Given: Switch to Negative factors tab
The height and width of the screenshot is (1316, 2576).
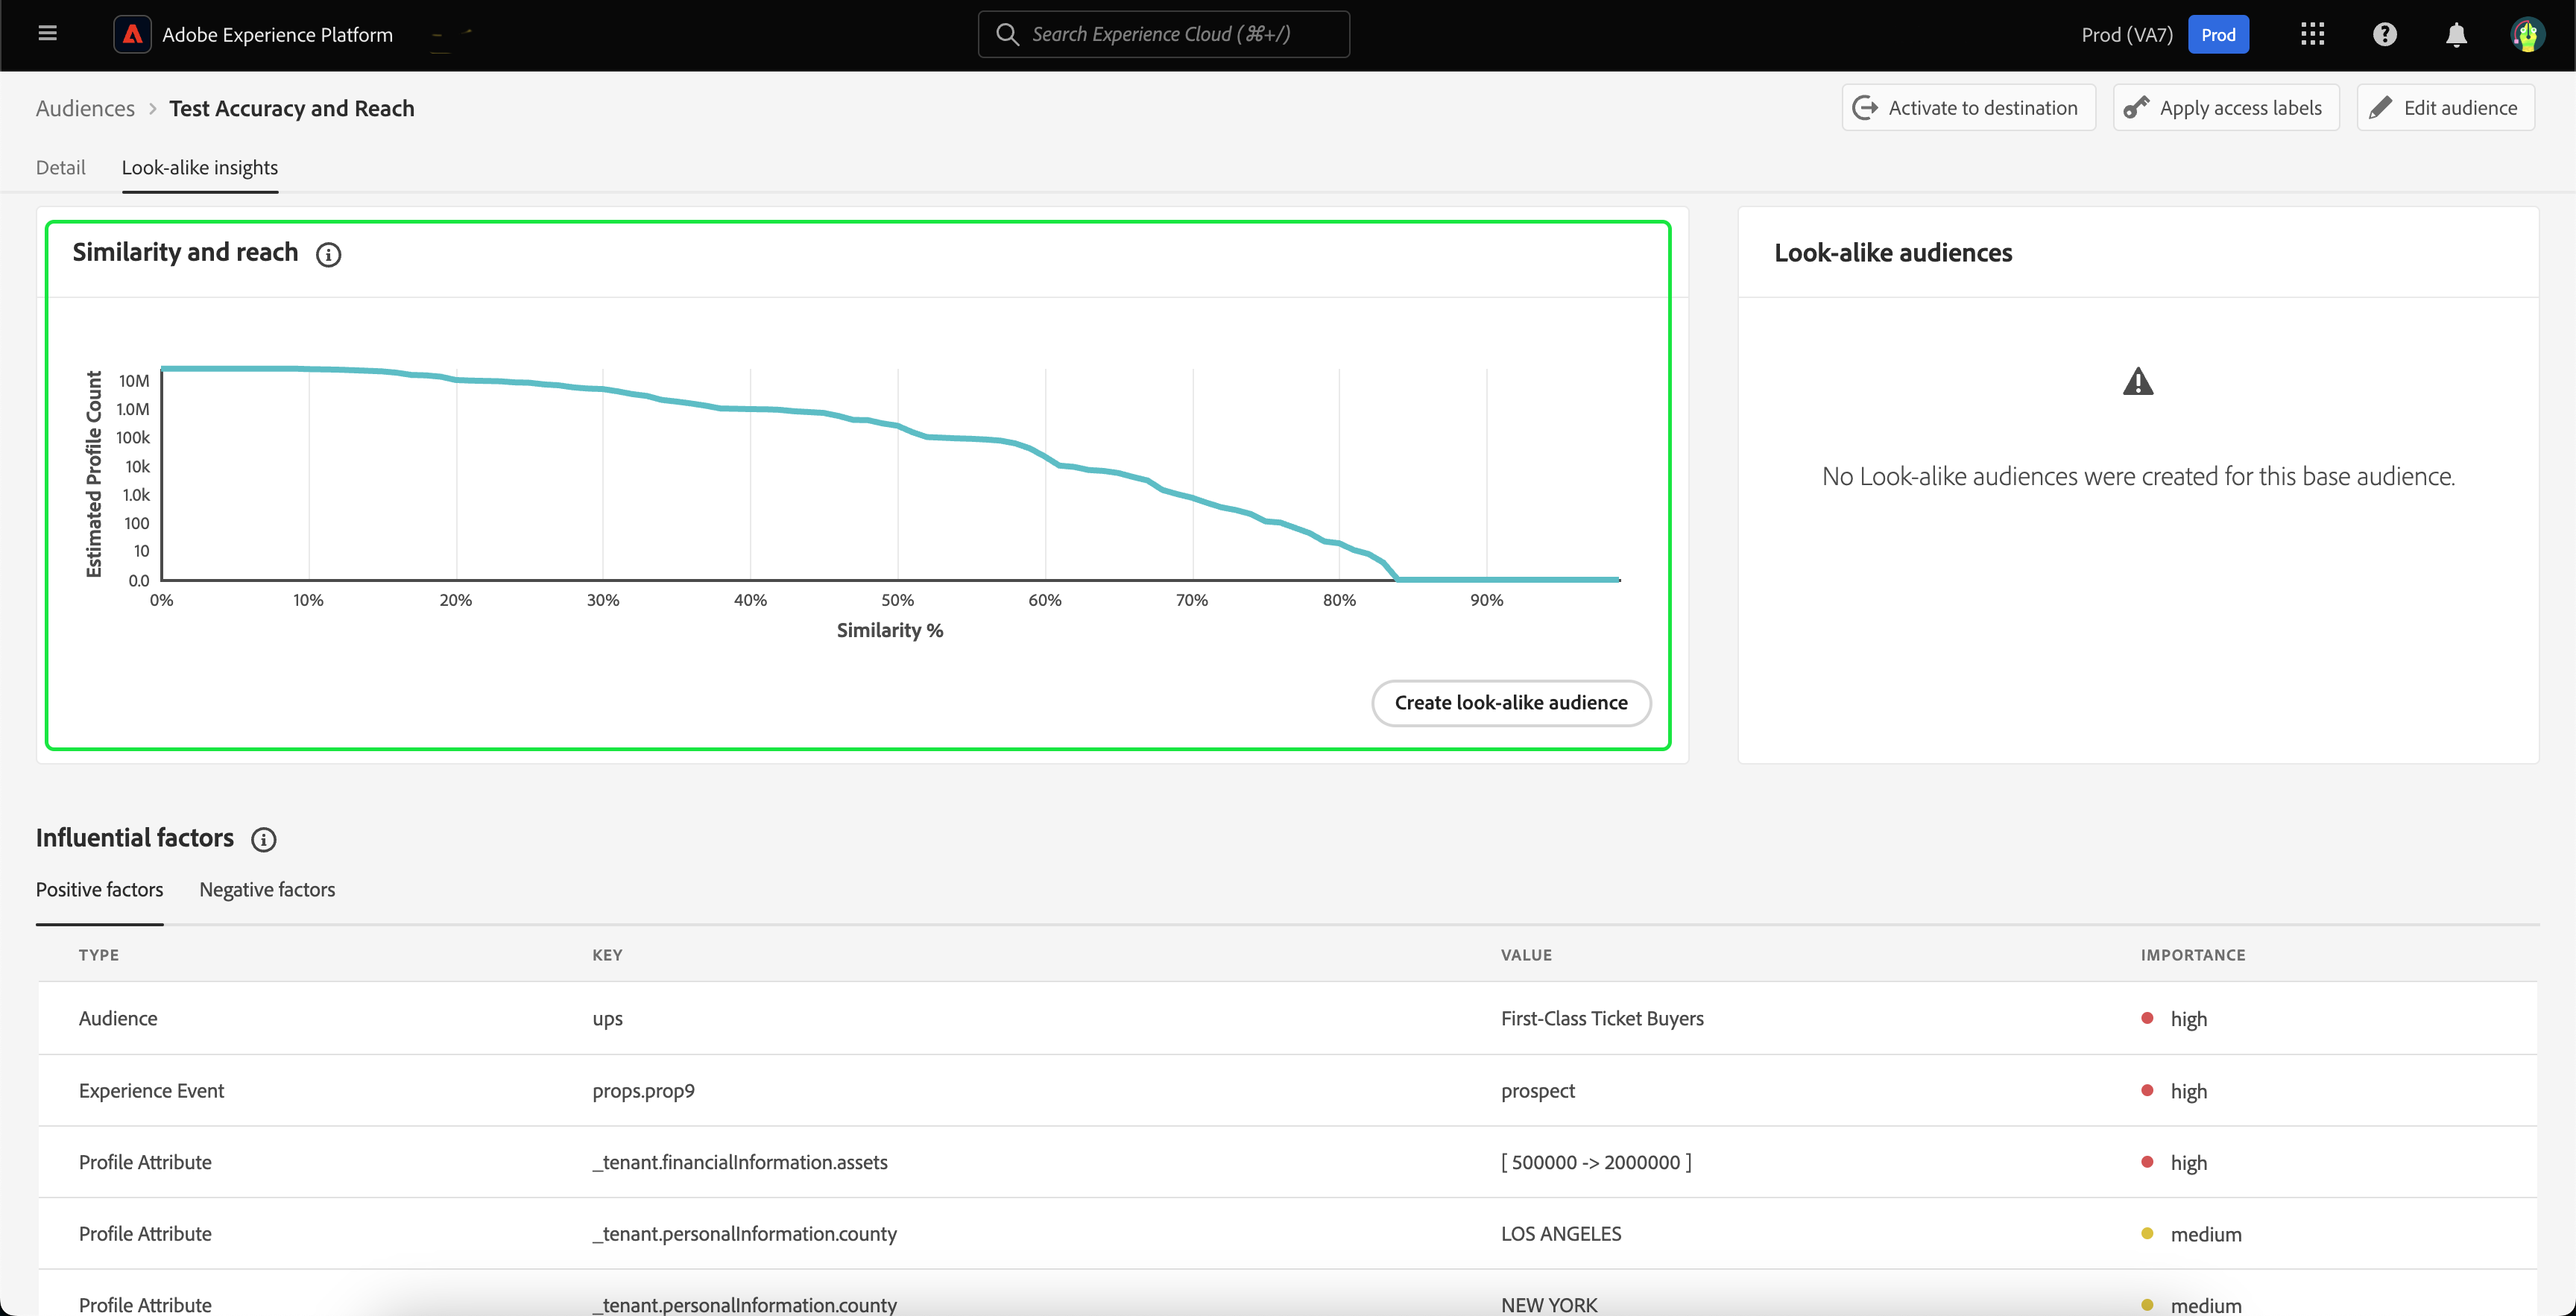Looking at the screenshot, I should pyautogui.click(x=267, y=889).
